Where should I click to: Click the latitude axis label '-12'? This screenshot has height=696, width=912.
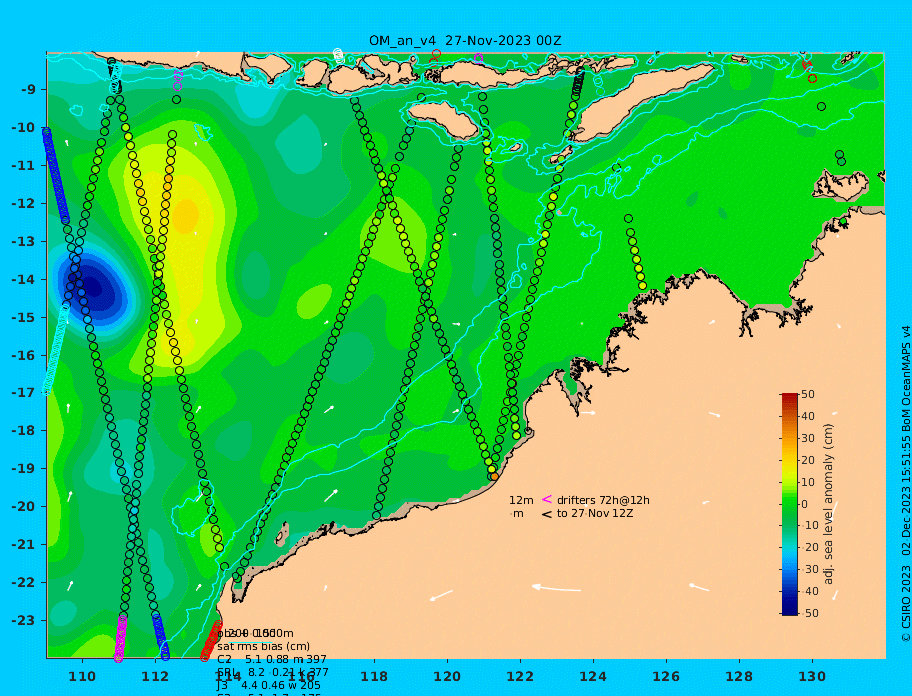pyautogui.click(x=23, y=204)
